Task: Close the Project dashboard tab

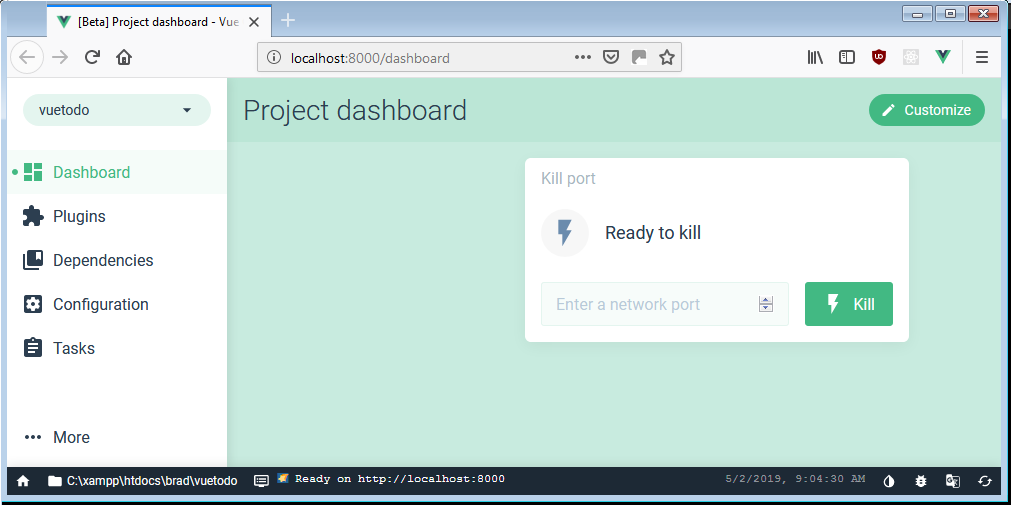Action: (254, 22)
